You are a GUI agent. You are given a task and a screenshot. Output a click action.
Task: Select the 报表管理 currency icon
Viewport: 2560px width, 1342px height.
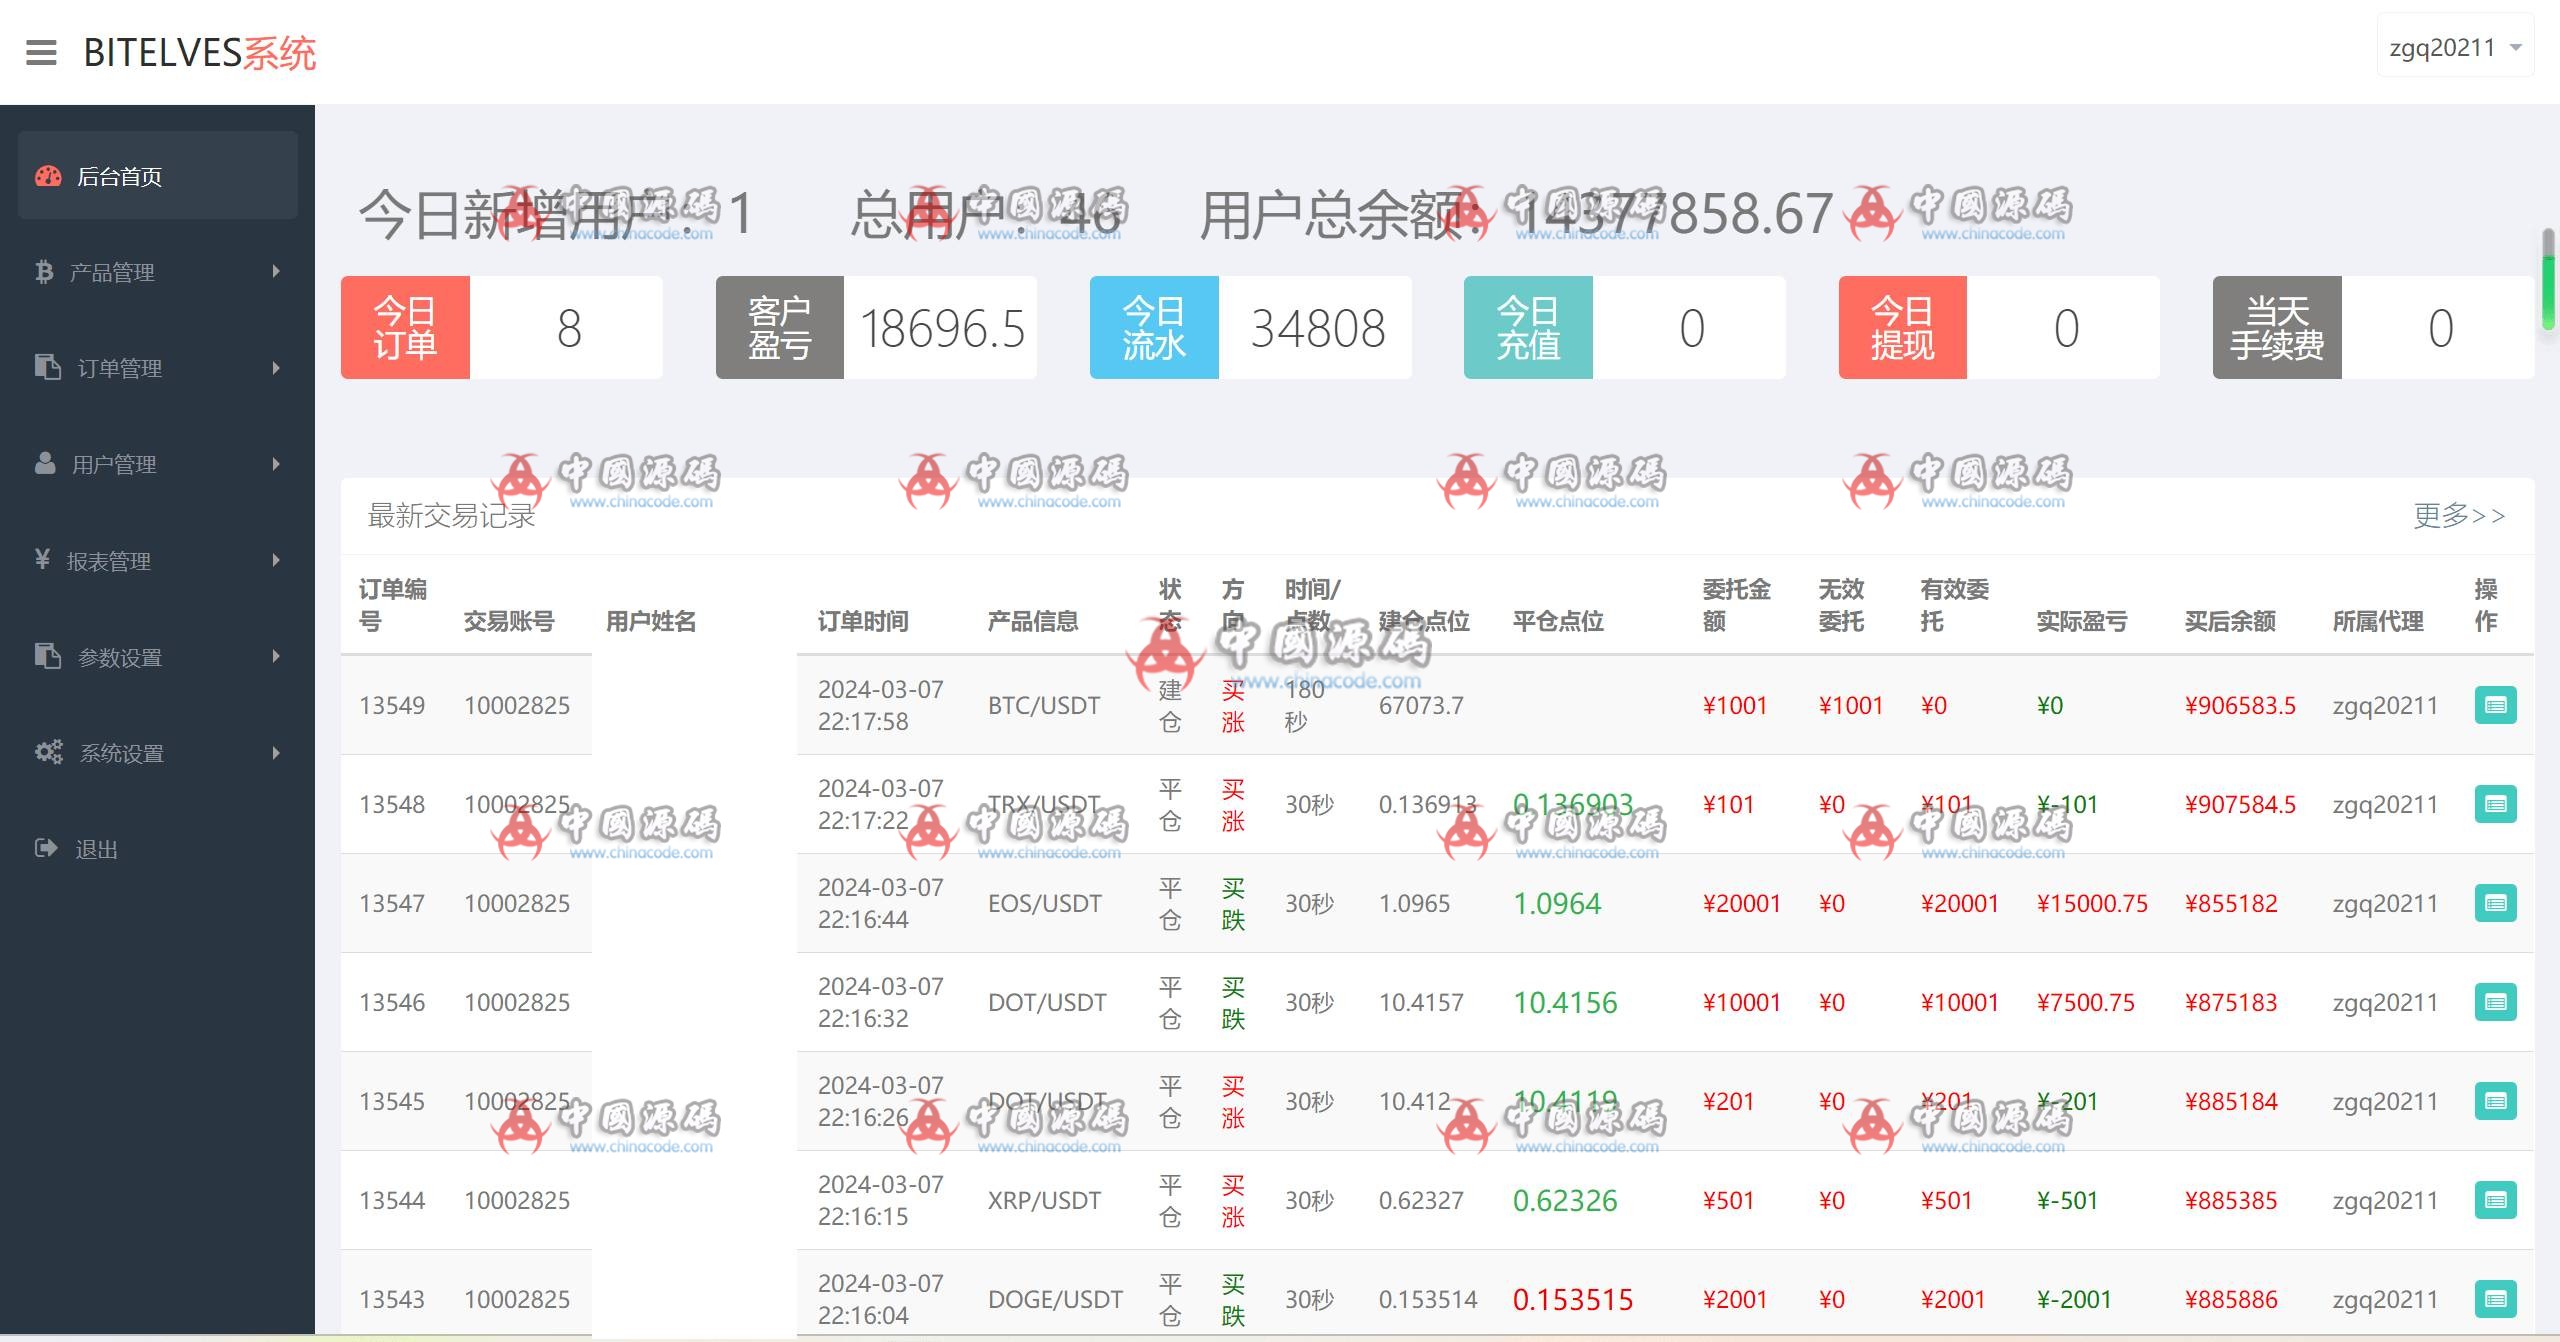pyautogui.click(x=44, y=561)
